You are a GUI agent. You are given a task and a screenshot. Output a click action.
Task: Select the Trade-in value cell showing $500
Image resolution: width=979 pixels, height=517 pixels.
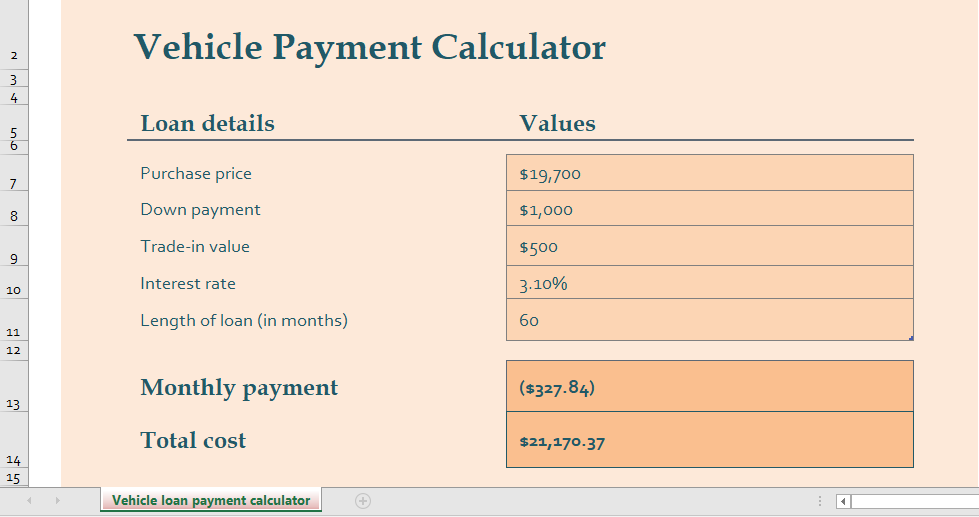pyautogui.click(x=709, y=246)
